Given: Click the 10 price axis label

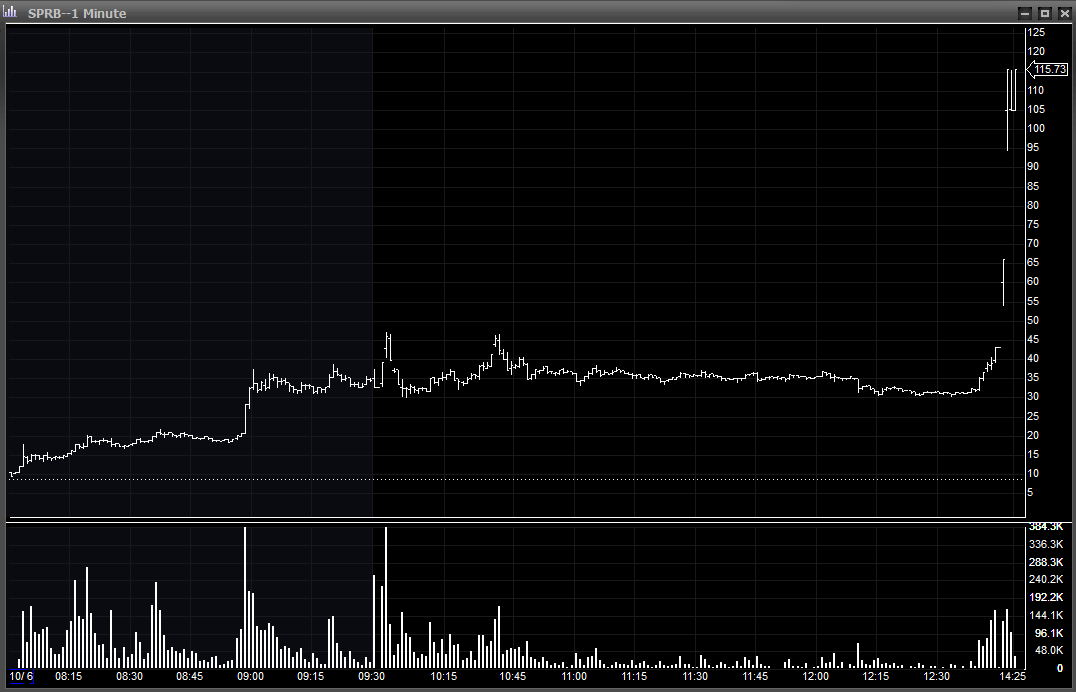Looking at the screenshot, I should click(1033, 474).
